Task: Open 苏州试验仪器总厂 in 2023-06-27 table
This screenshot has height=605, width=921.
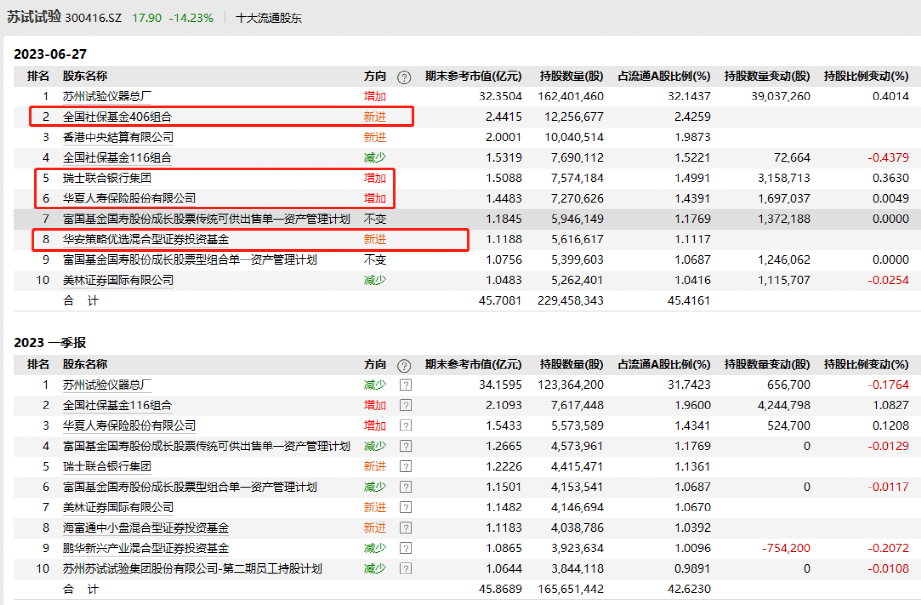Action: [x=107, y=96]
